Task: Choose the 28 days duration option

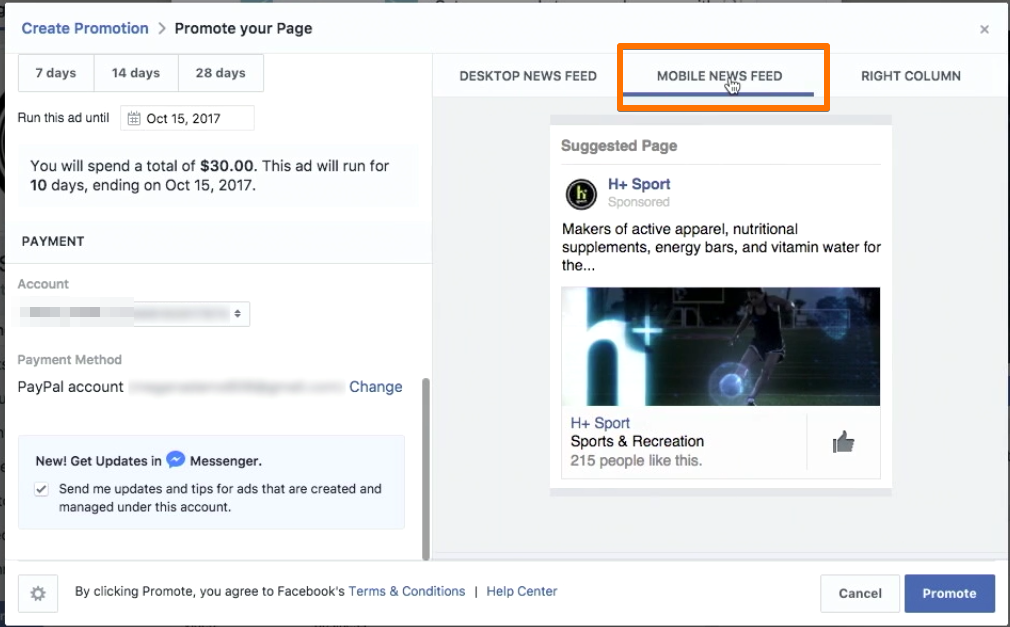Action: pyautogui.click(x=221, y=73)
